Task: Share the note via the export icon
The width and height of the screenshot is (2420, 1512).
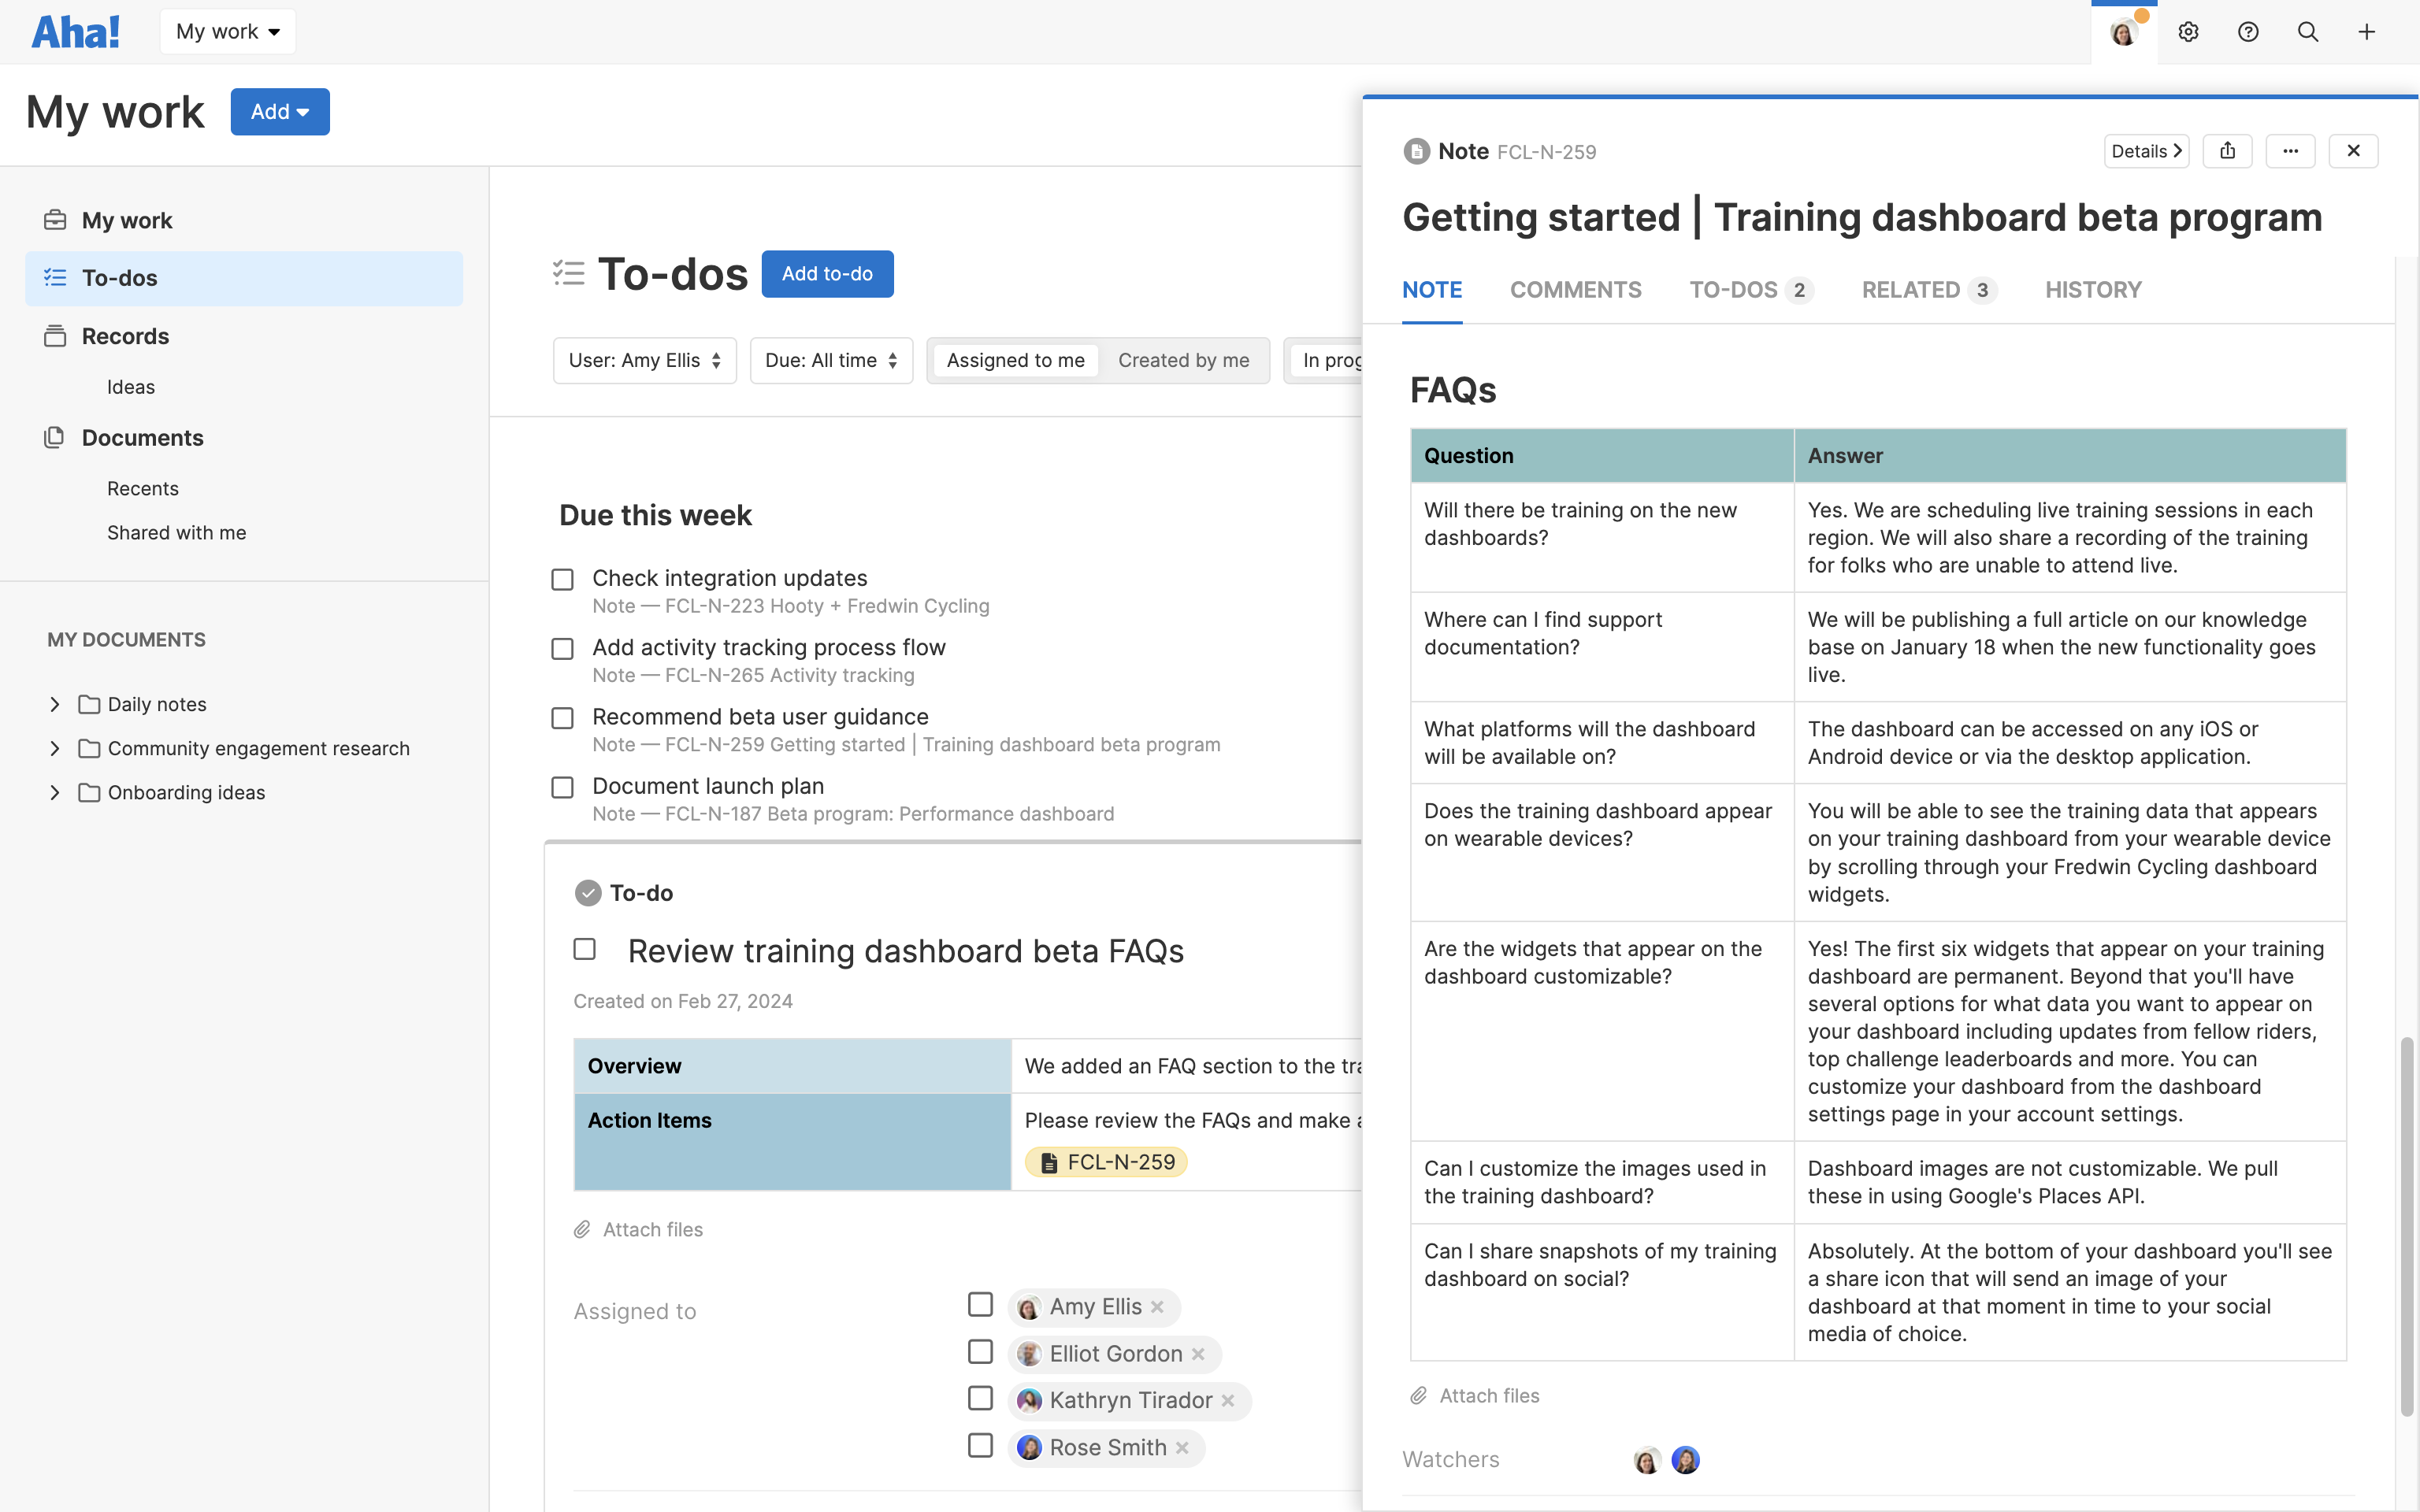Action: tap(2229, 151)
